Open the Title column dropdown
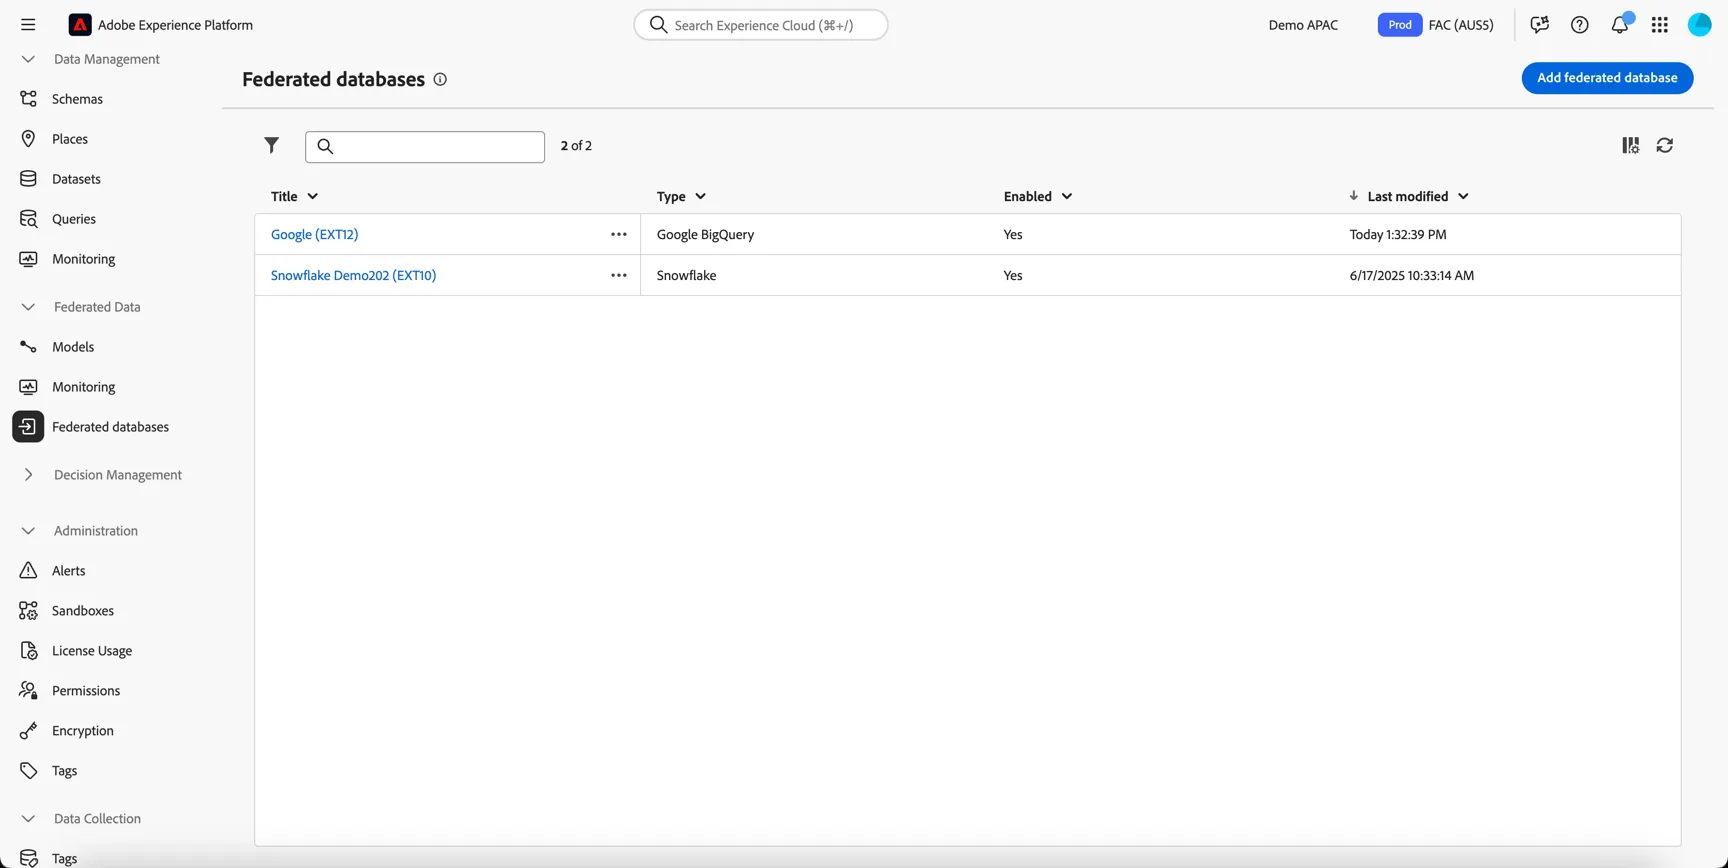Screen dimensions: 1728x868 (313, 197)
